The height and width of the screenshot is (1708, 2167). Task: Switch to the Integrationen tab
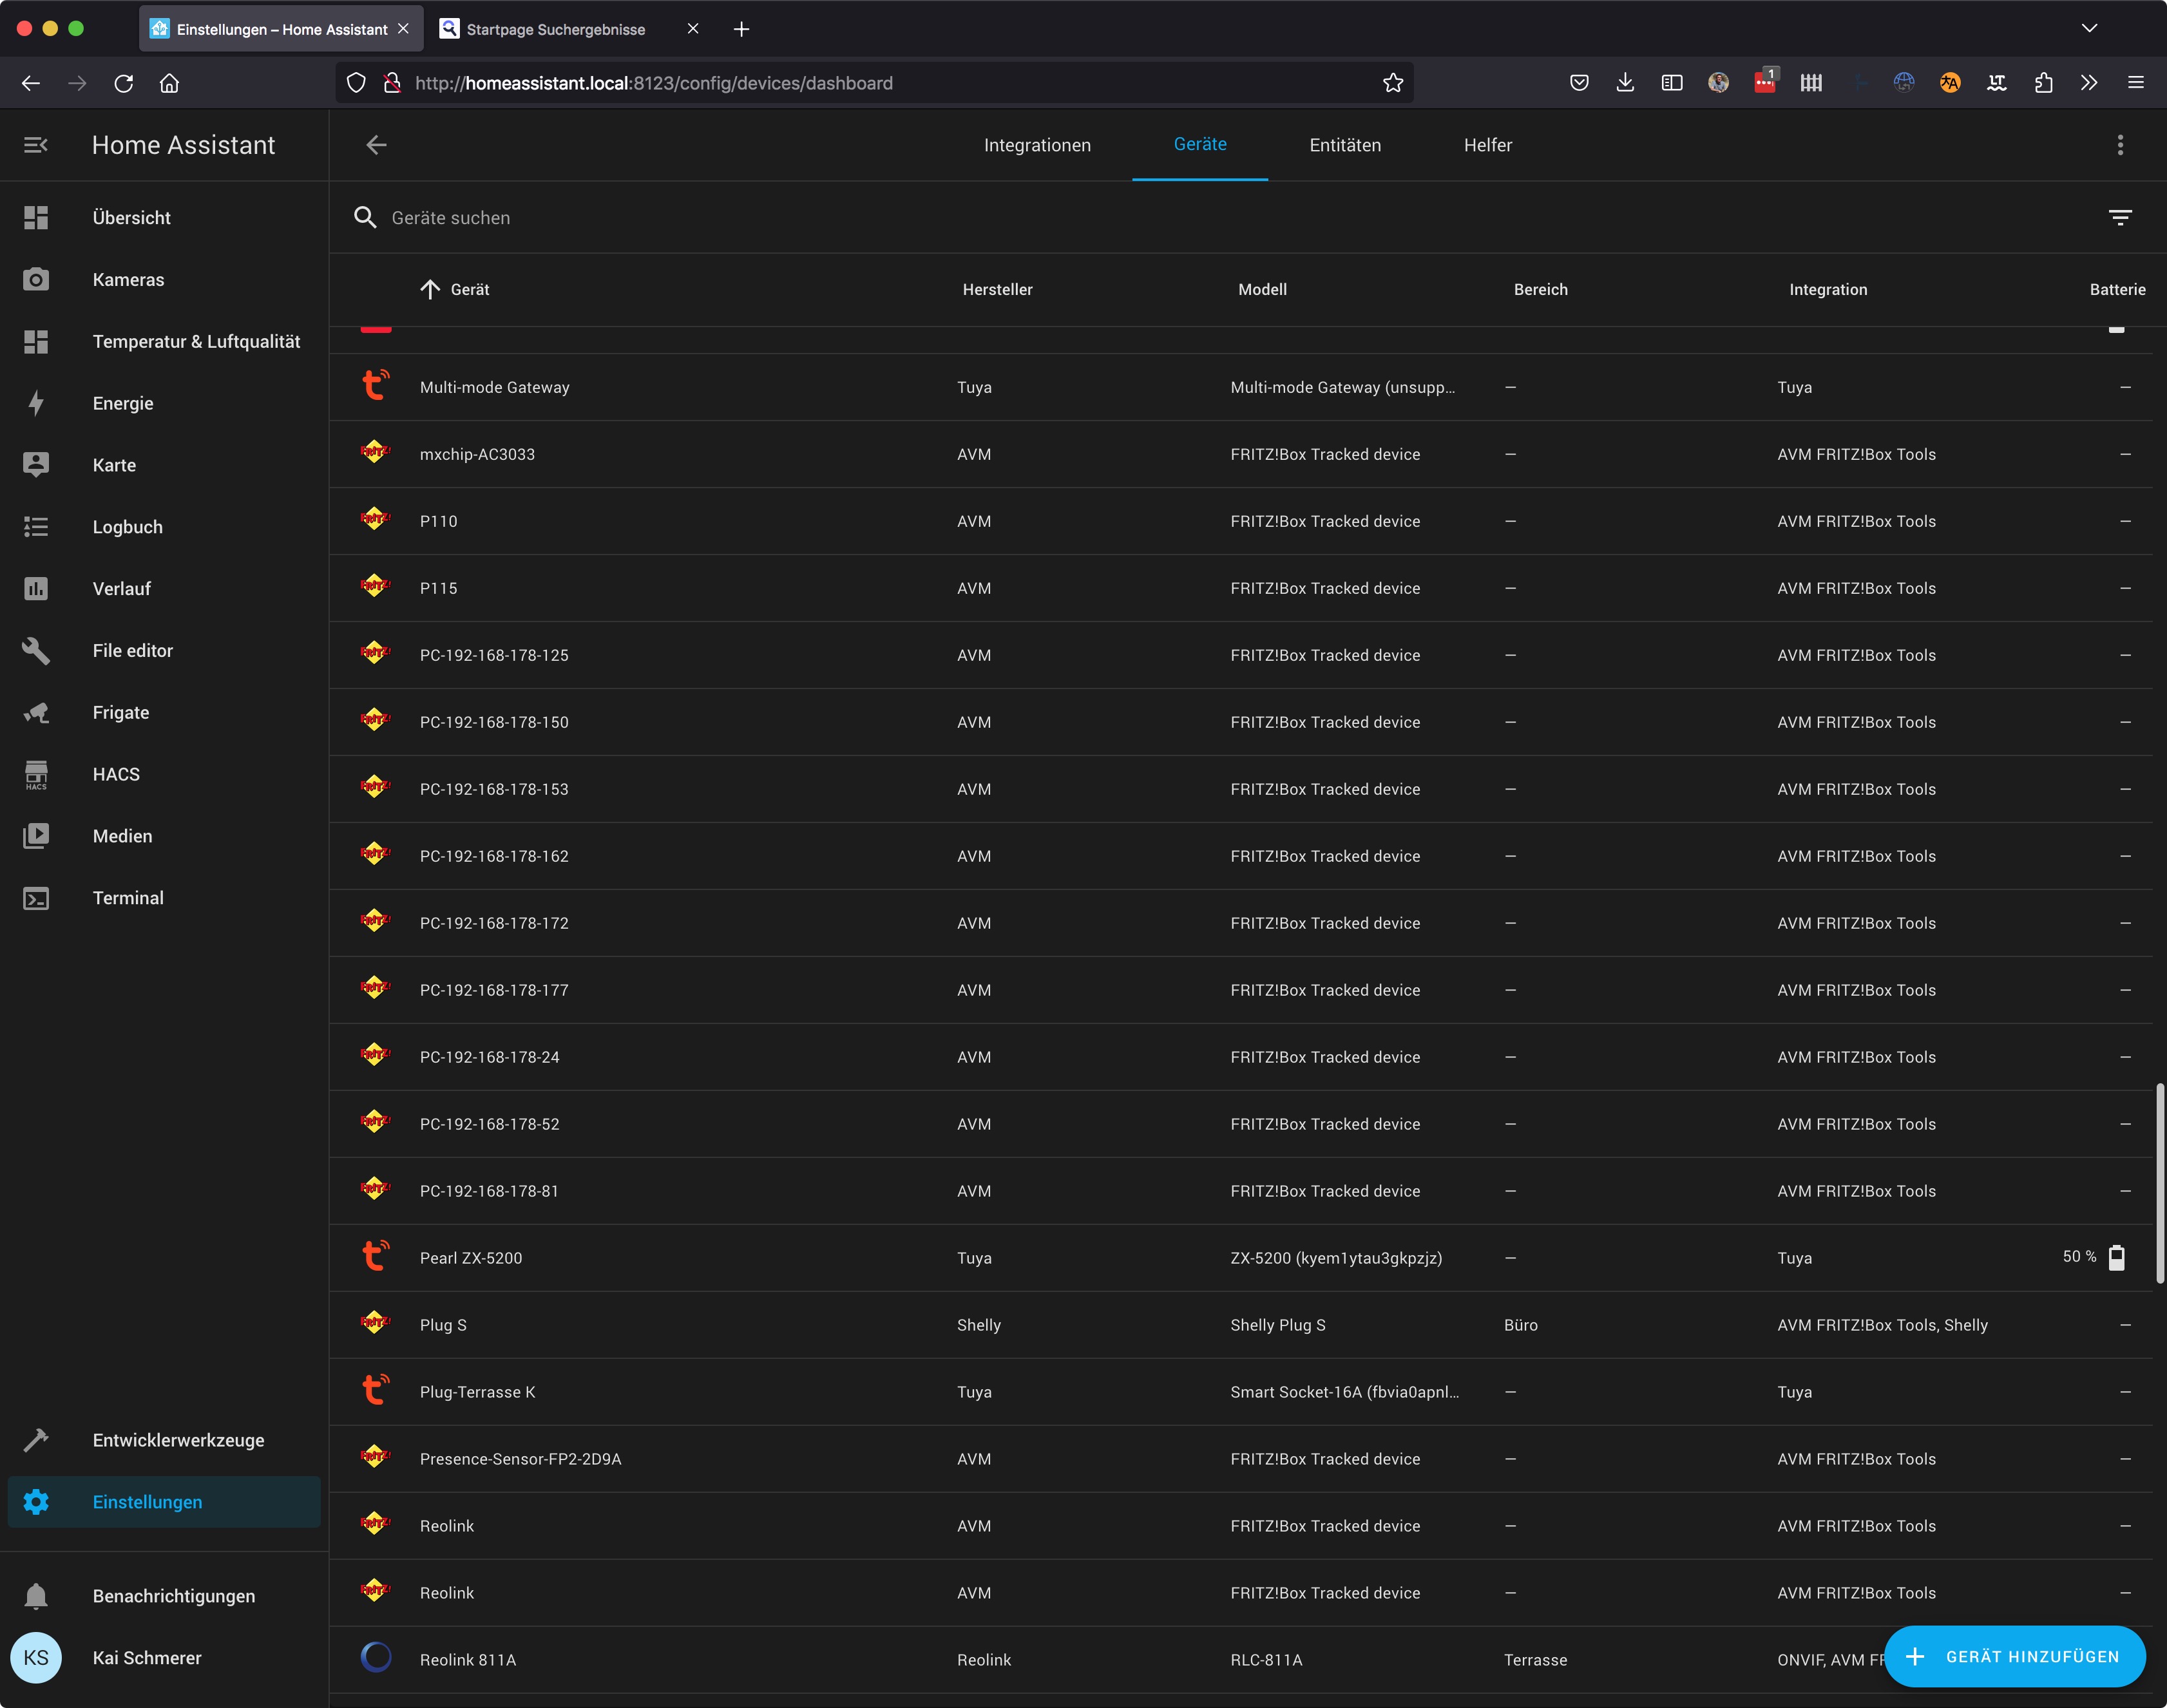tap(1037, 145)
